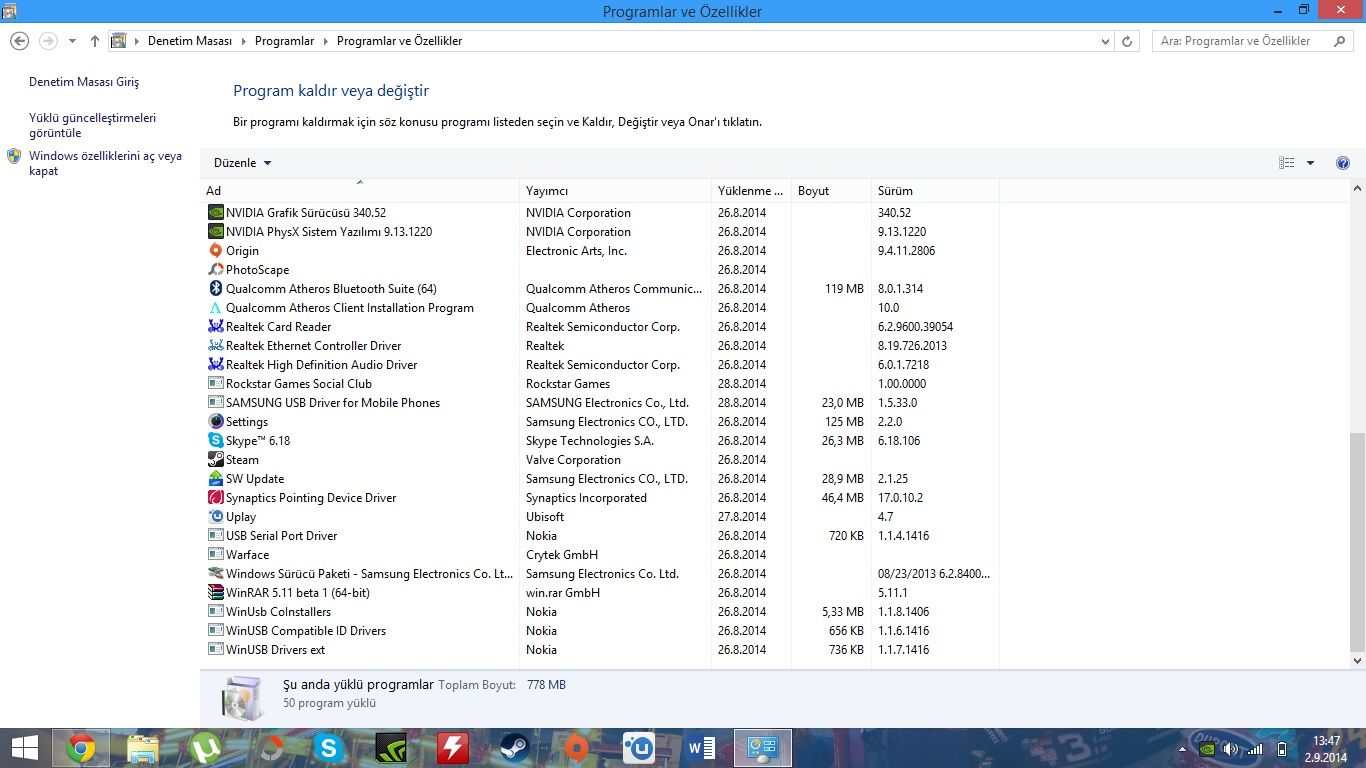Open Steam from the taskbar
Viewport: 1366px width, 768px height.
point(515,748)
